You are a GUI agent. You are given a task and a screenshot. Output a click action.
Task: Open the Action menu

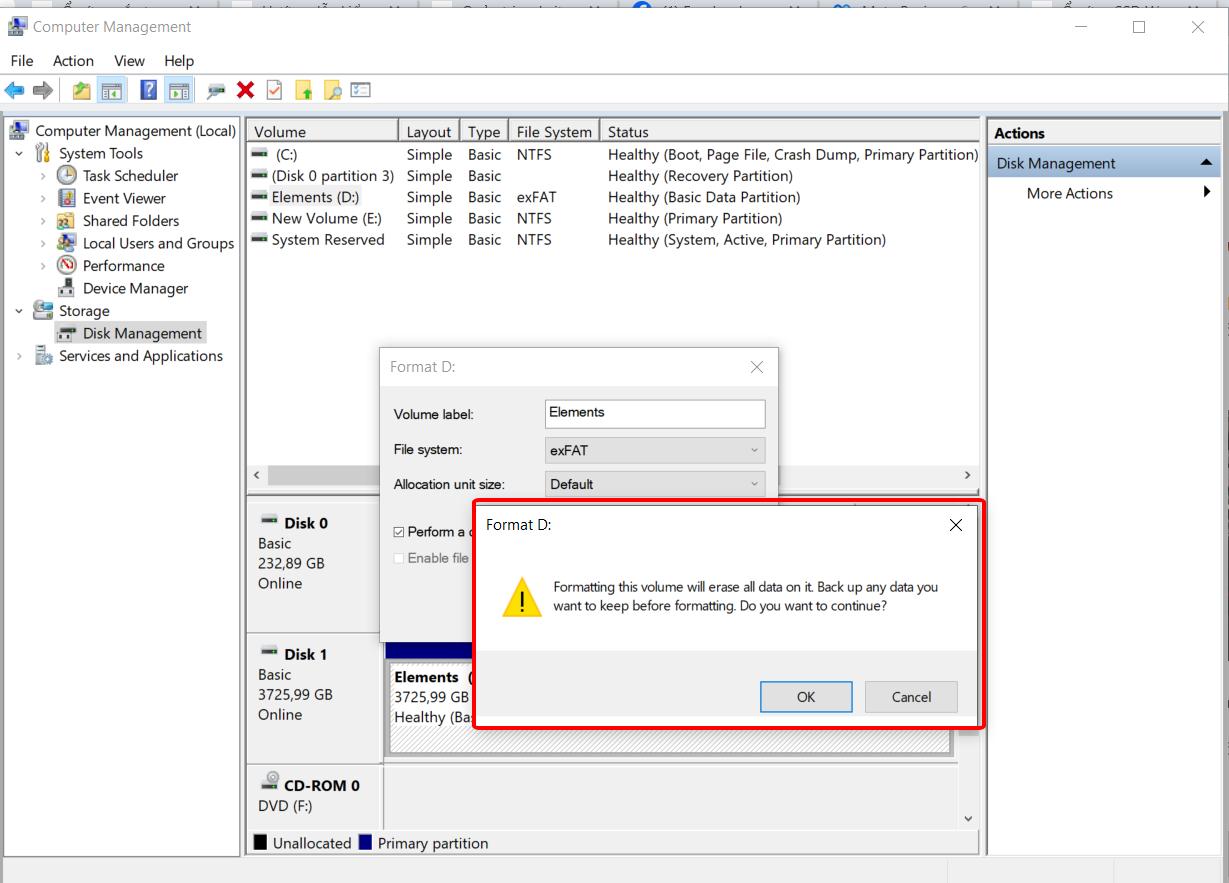(x=73, y=61)
